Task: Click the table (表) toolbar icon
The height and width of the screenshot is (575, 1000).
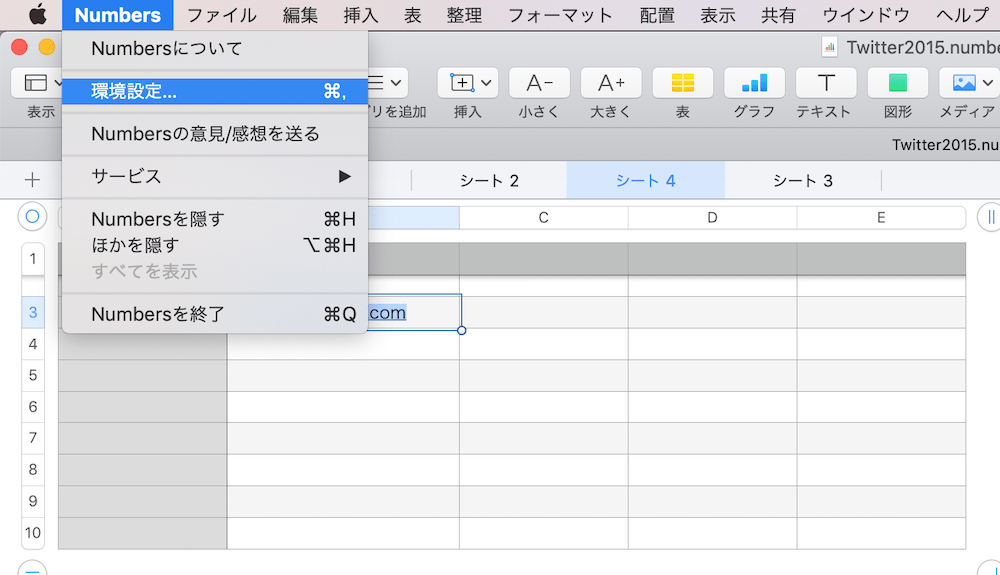Action: pos(682,83)
